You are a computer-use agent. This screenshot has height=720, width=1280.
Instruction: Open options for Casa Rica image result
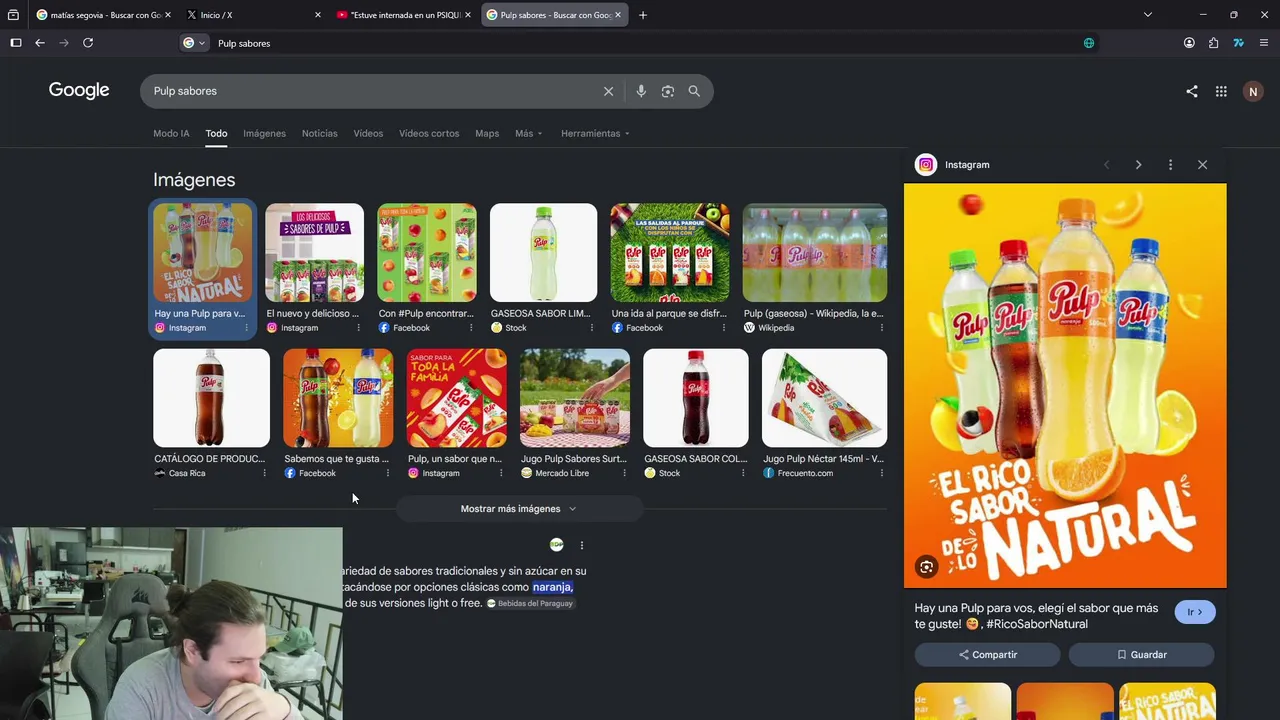coord(264,473)
